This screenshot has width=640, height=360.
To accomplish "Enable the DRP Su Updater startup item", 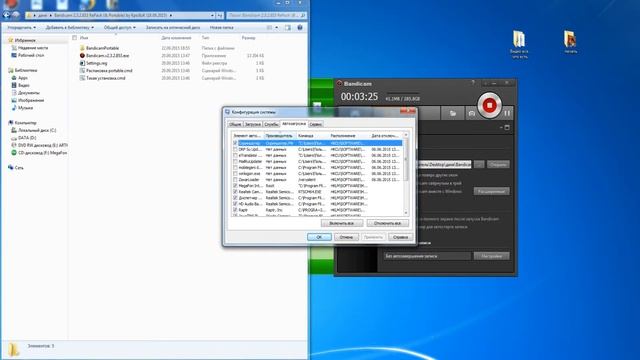I will (235, 149).
